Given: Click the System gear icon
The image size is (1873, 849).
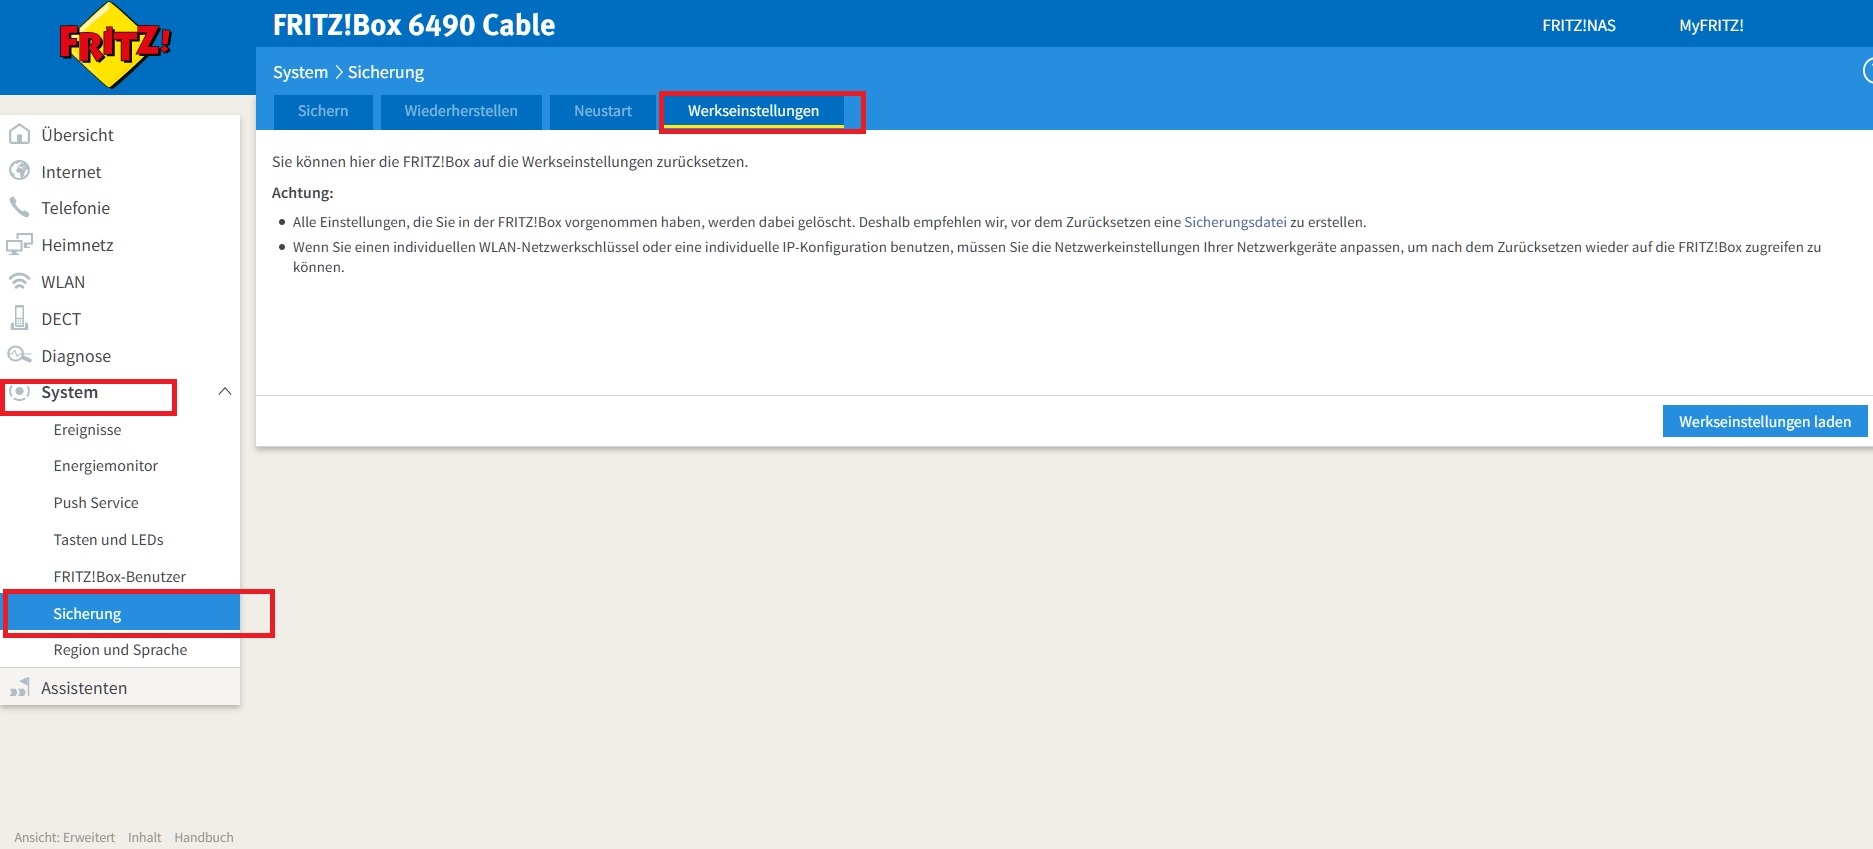Looking at the screenshot, I should (x=19, y=392).
